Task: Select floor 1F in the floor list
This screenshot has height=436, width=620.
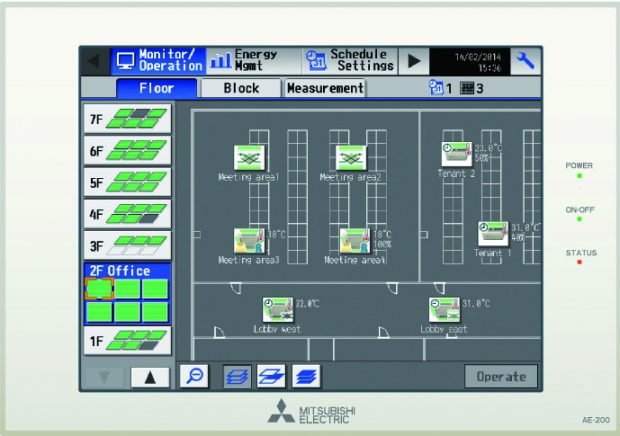Action: tap(127, 340)
